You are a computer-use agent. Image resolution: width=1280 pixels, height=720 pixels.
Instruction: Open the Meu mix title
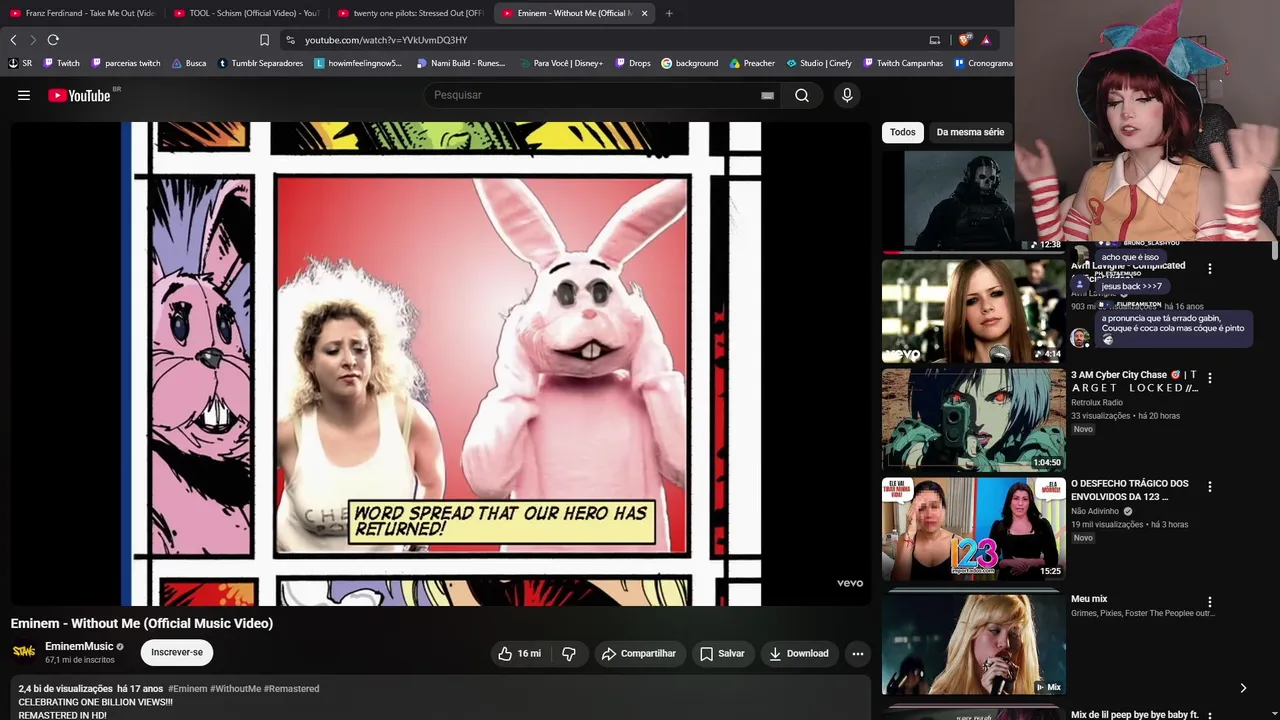click(x=1089, y=599)
